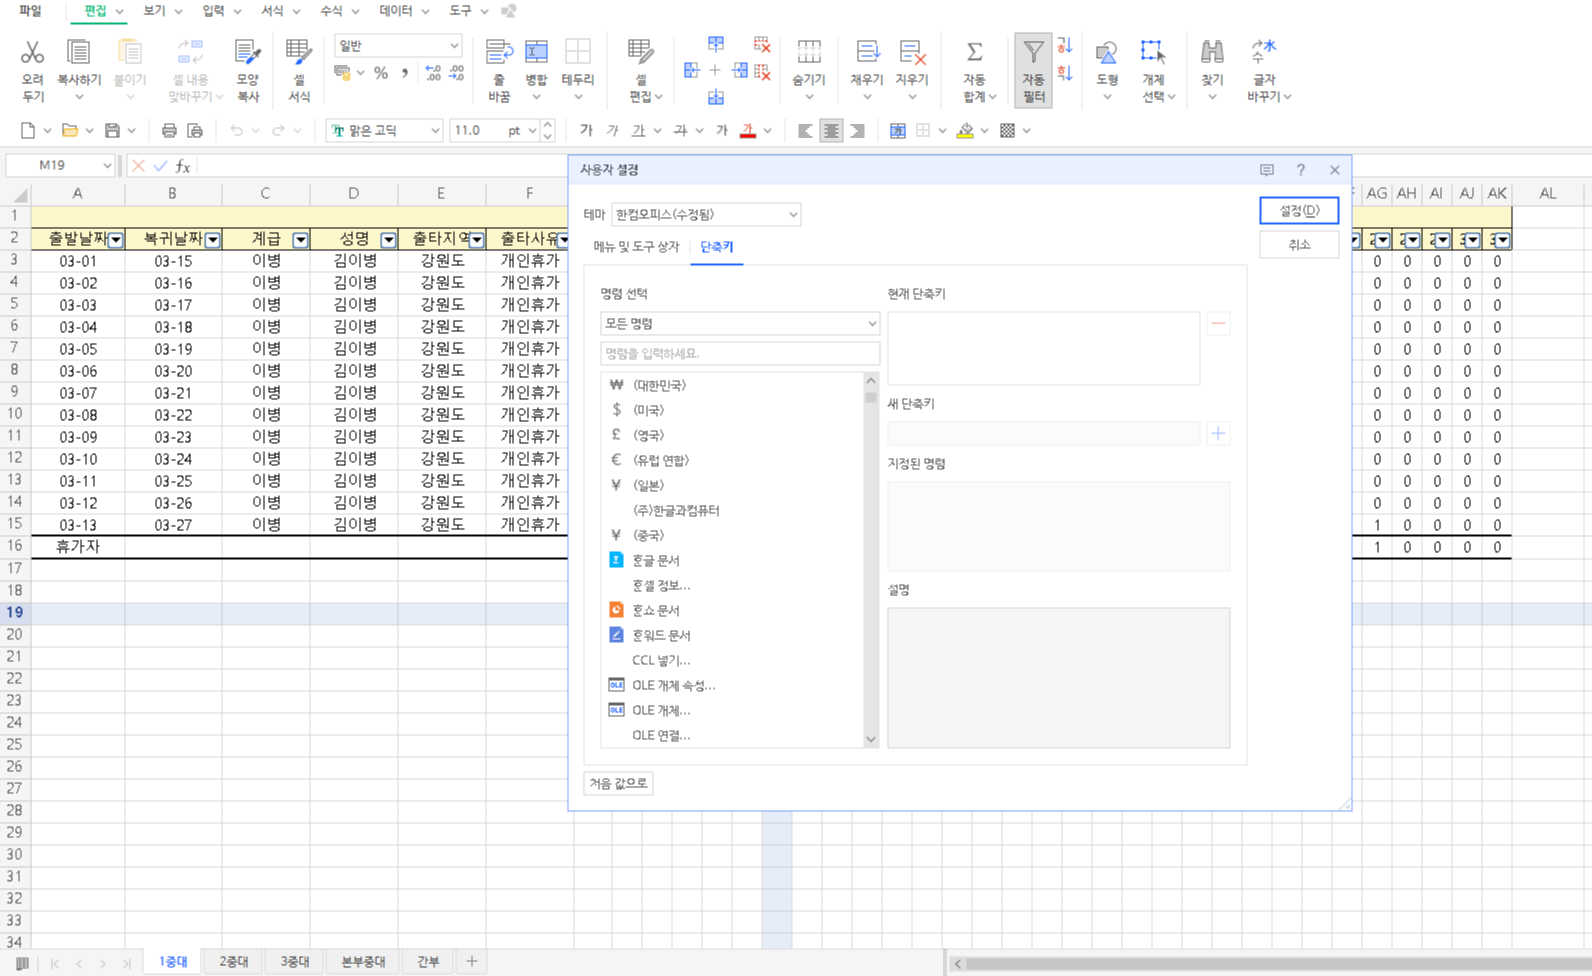Image resolution: width=1592 pixels, height=976 pixels.
Task: Click the align left icon
Action: tap(805, 130)
